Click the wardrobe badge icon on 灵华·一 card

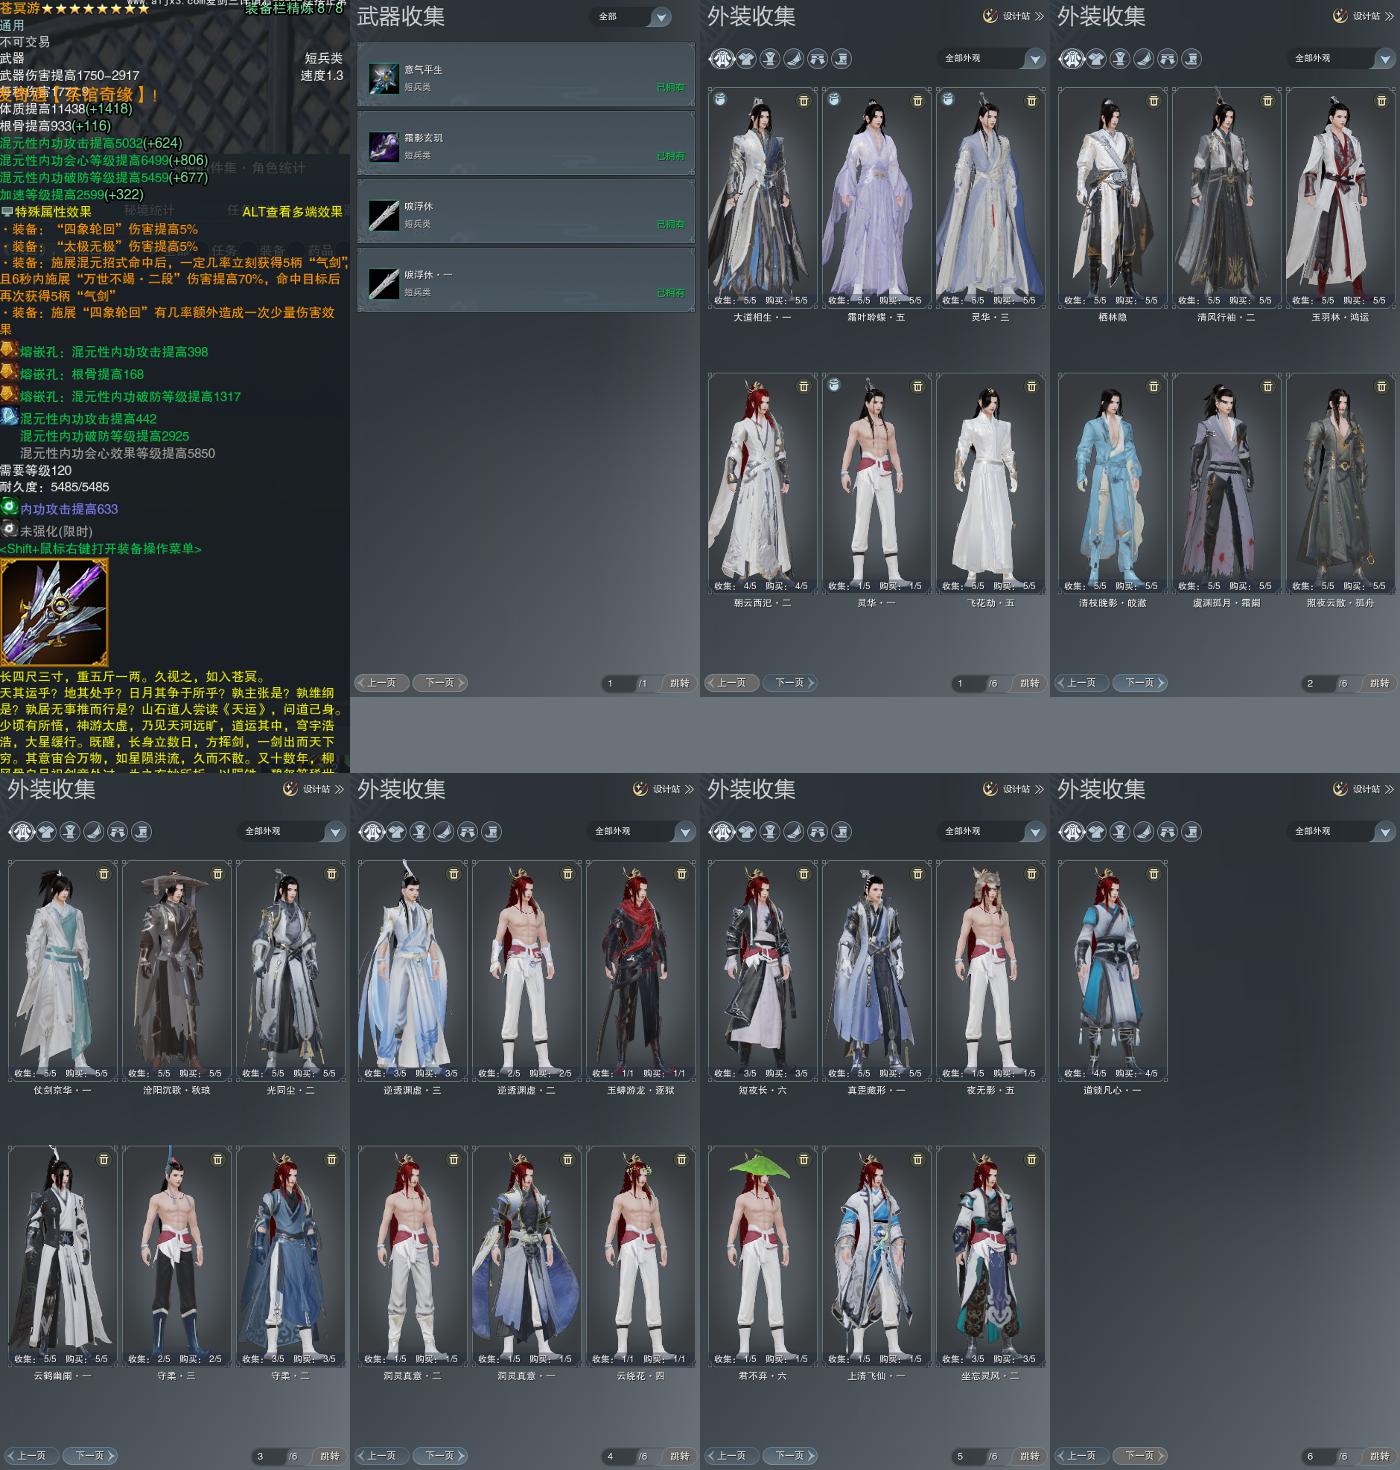(834, 385)
